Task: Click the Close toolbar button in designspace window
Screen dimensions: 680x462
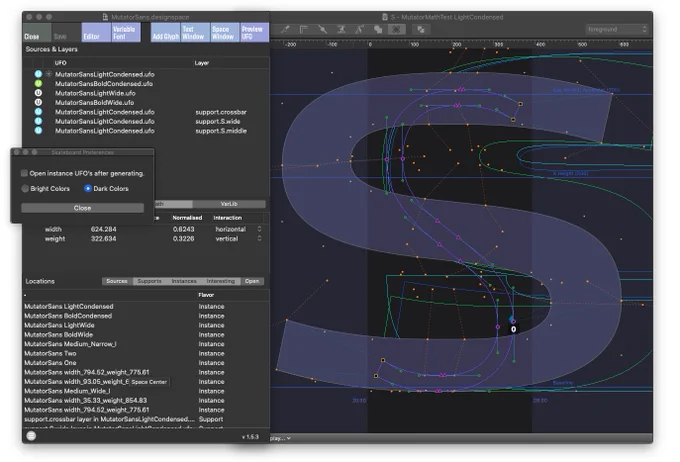Action: (36, 33)
